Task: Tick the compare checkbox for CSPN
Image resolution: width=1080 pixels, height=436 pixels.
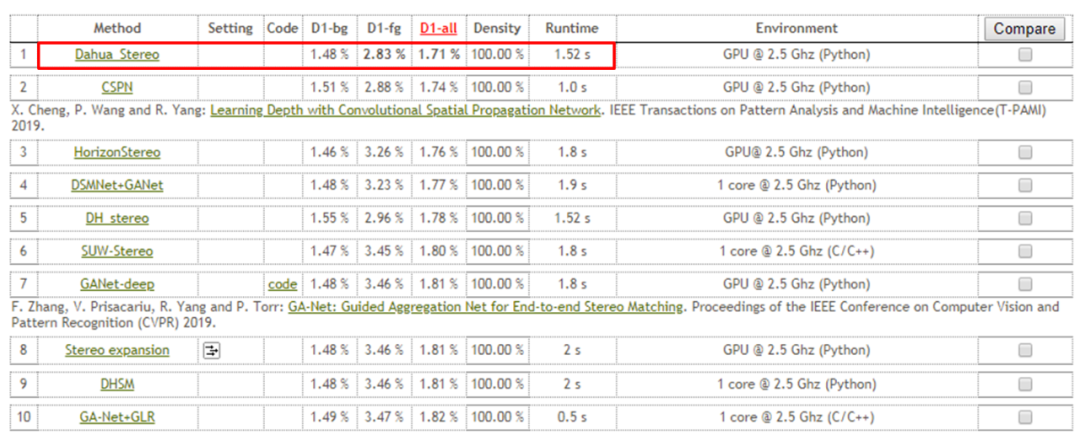Action: coord(1025,88)
